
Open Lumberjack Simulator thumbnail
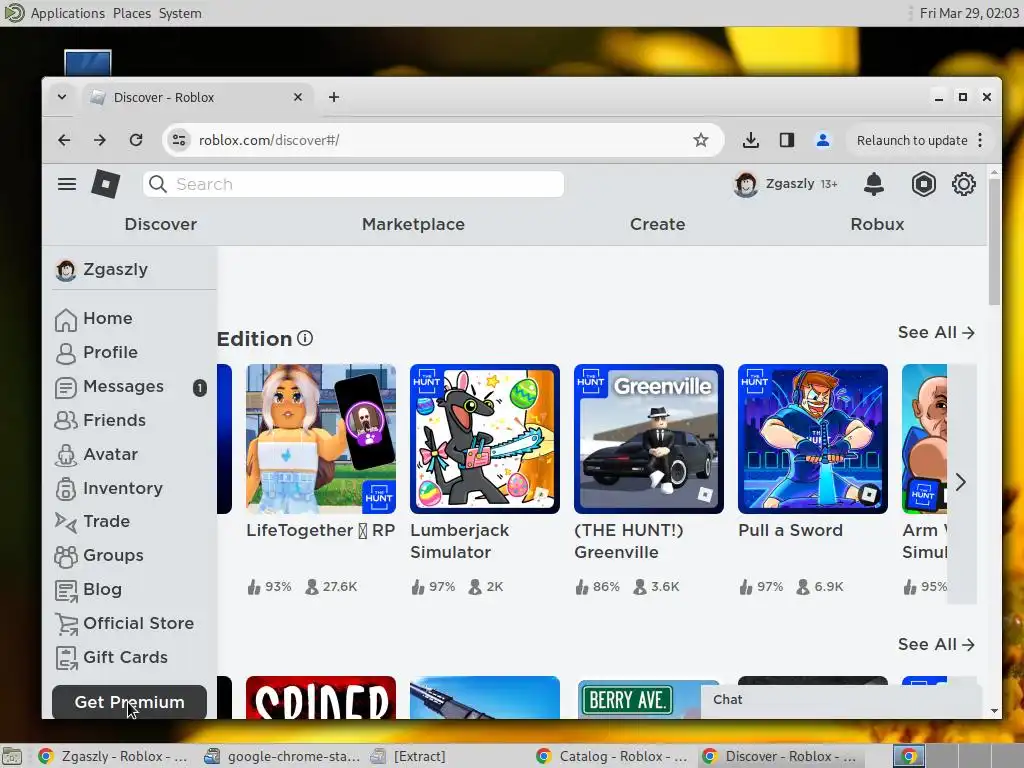[x=485, y=439]
